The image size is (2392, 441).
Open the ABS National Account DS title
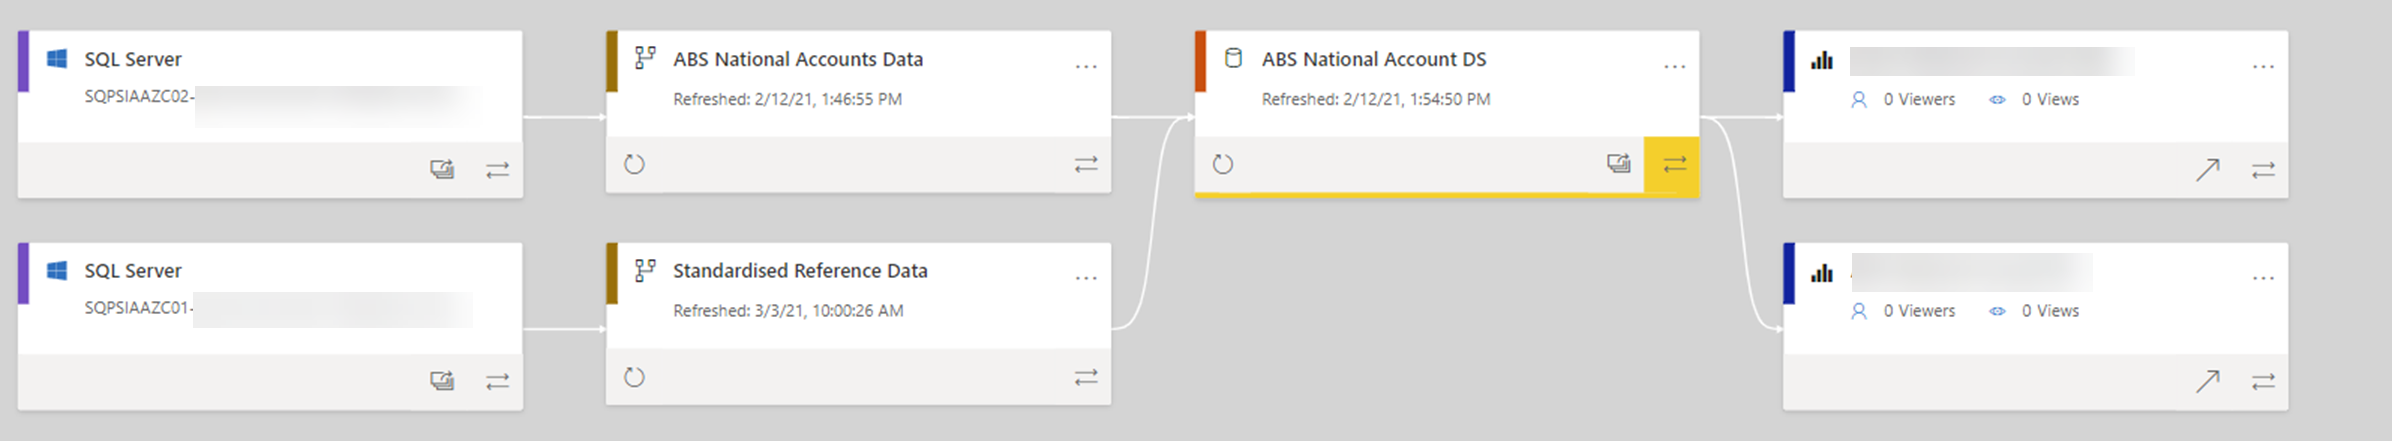(x=1373, y=60)
